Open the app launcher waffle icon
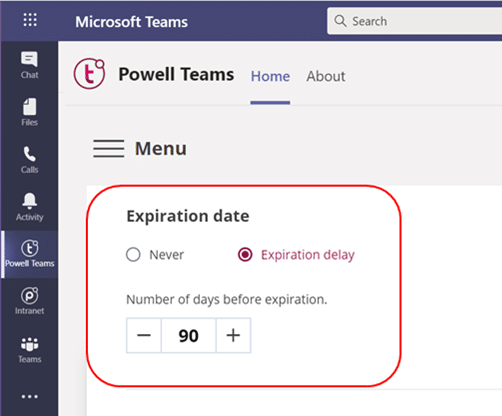 point(30,20)
